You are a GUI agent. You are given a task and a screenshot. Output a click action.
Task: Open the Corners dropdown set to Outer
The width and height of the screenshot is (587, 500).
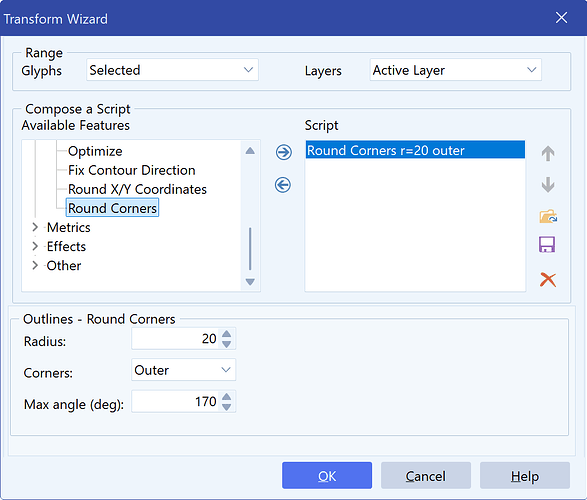[x=183, y=370]
